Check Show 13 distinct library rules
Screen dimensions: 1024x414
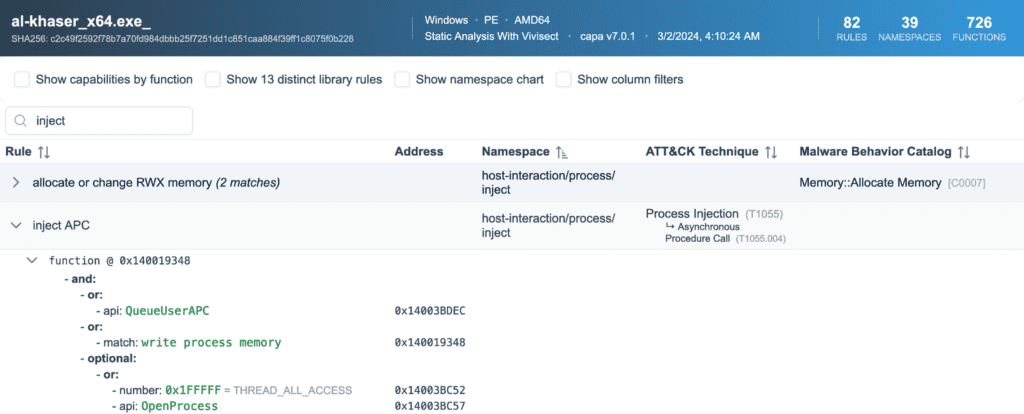point(213,79)
